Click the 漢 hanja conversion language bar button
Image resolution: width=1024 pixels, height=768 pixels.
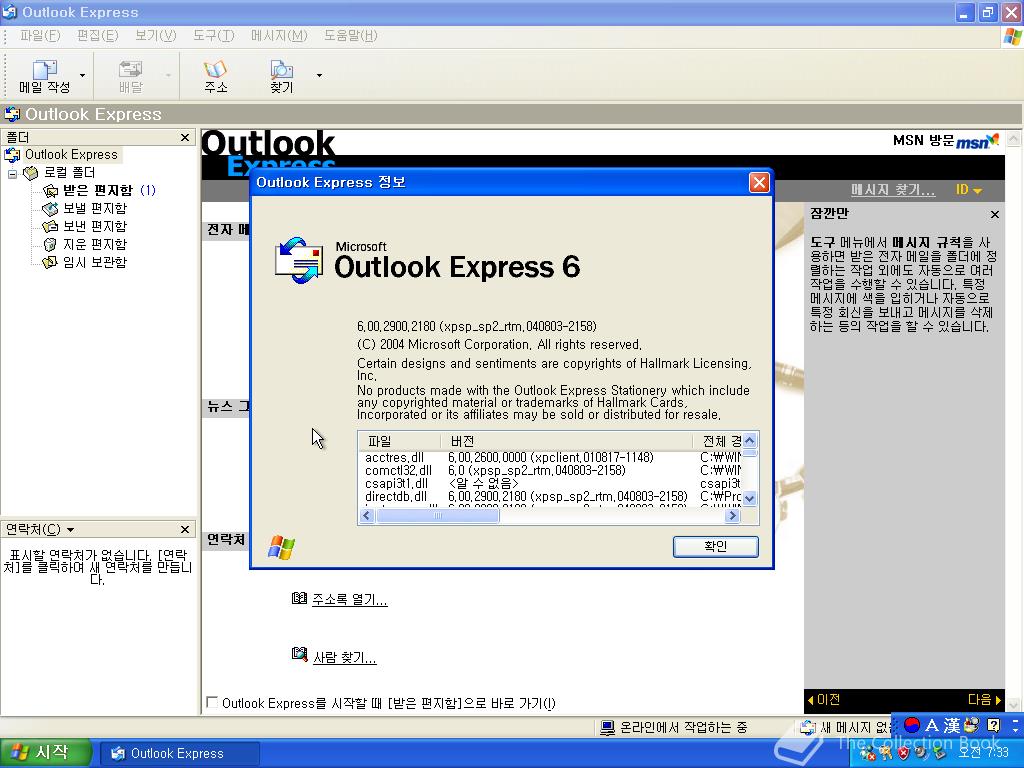point(952,725)
